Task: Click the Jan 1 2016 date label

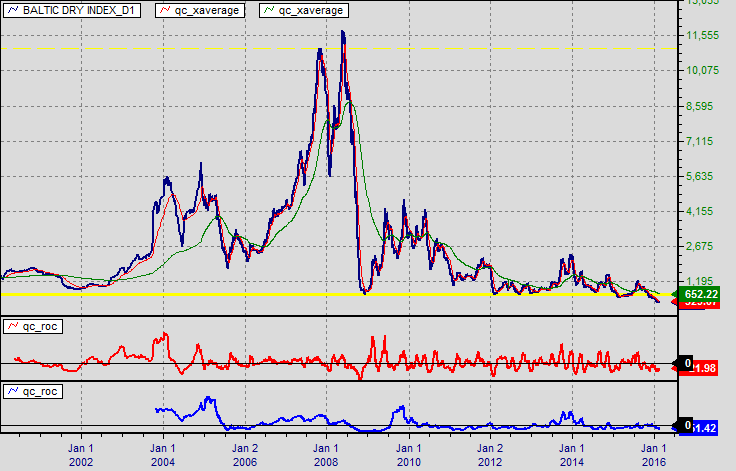Action: coord(654,455)
